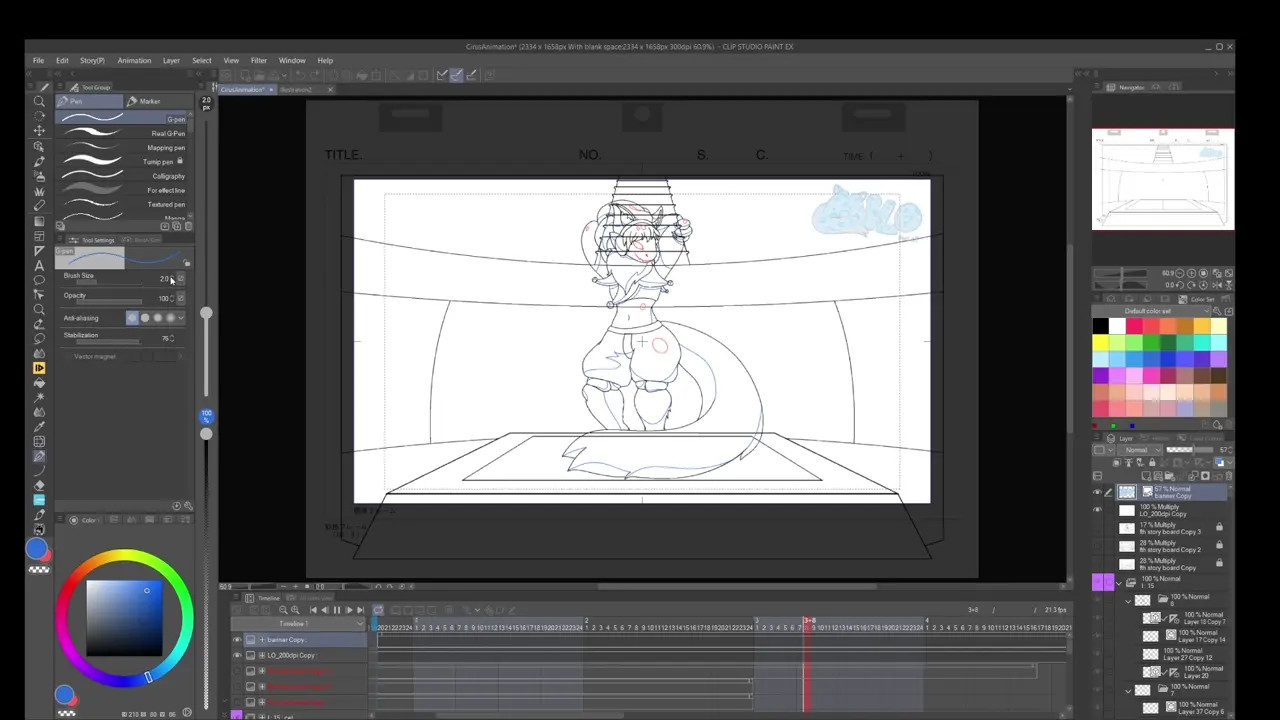Show the first red-named timeline track
The image size is (1280, 720).
tap(237, 671)
